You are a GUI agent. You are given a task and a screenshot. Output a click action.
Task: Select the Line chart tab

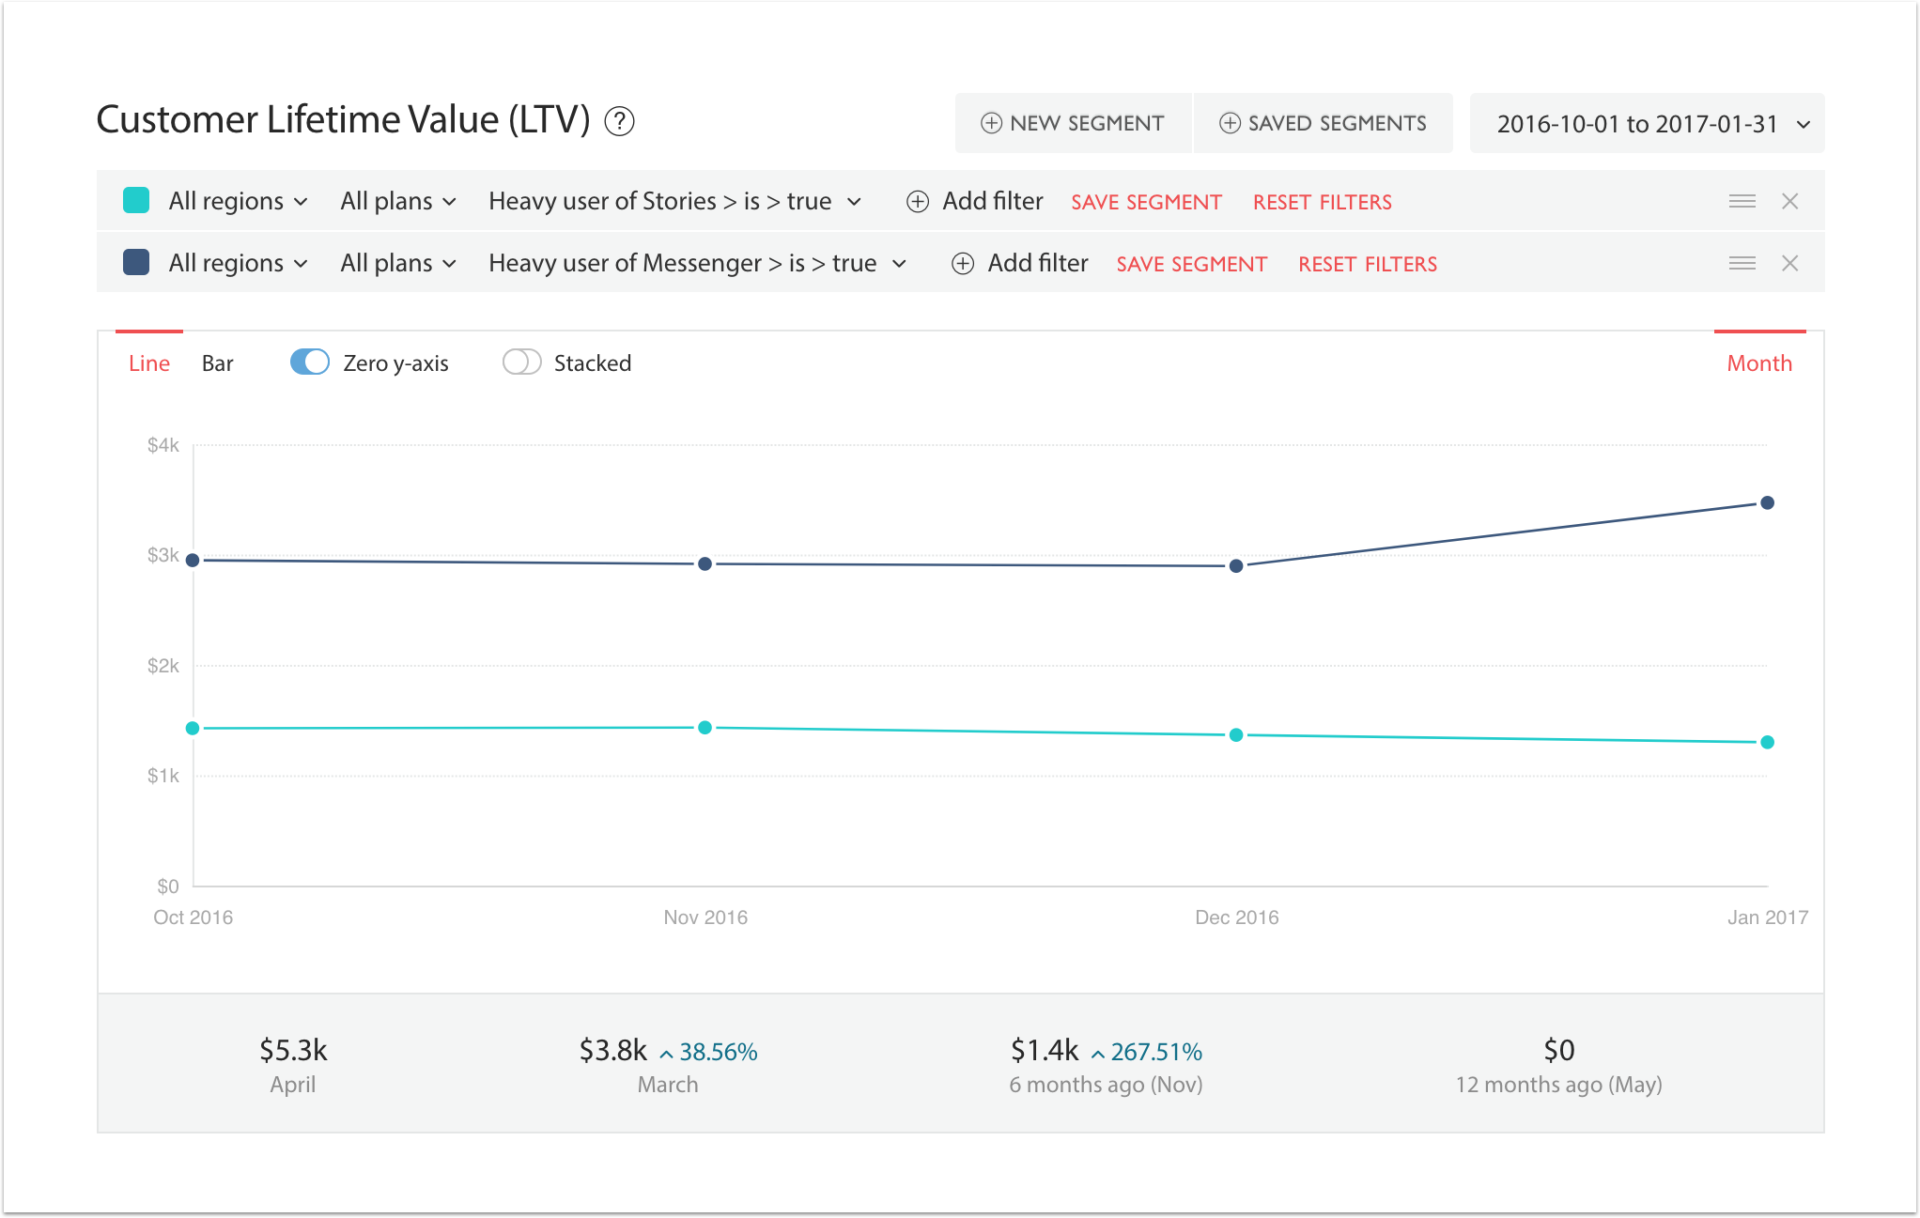click(148, 362)
